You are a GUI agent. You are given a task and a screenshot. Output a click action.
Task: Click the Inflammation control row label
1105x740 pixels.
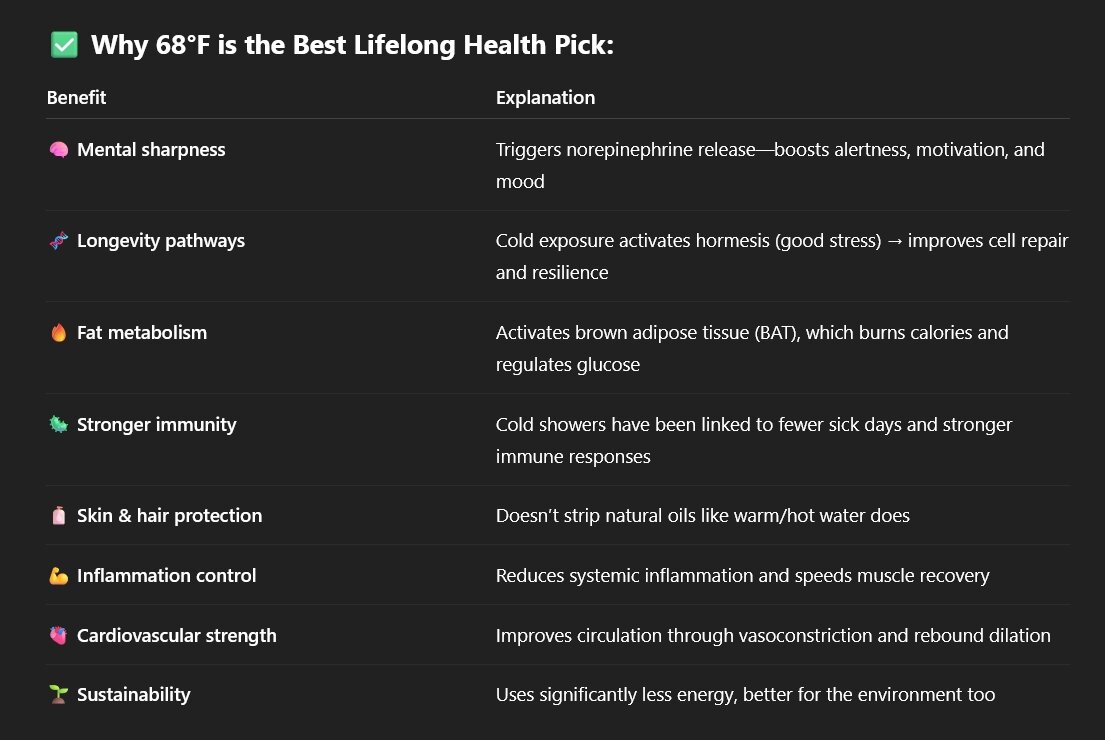point(166,576)
